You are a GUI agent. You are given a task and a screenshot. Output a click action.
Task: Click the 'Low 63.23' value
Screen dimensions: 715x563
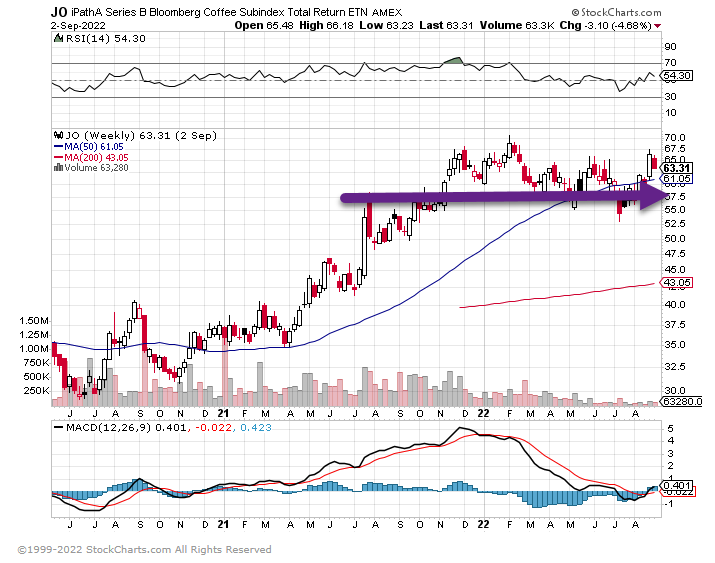386,26
